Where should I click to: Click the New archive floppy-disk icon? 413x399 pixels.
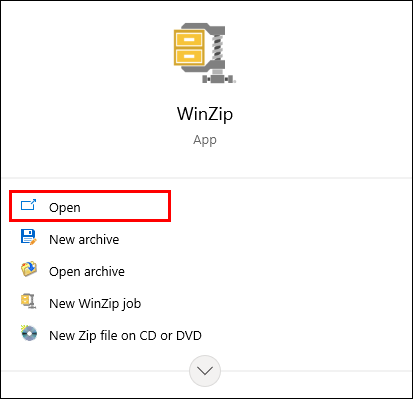(29, 237)
